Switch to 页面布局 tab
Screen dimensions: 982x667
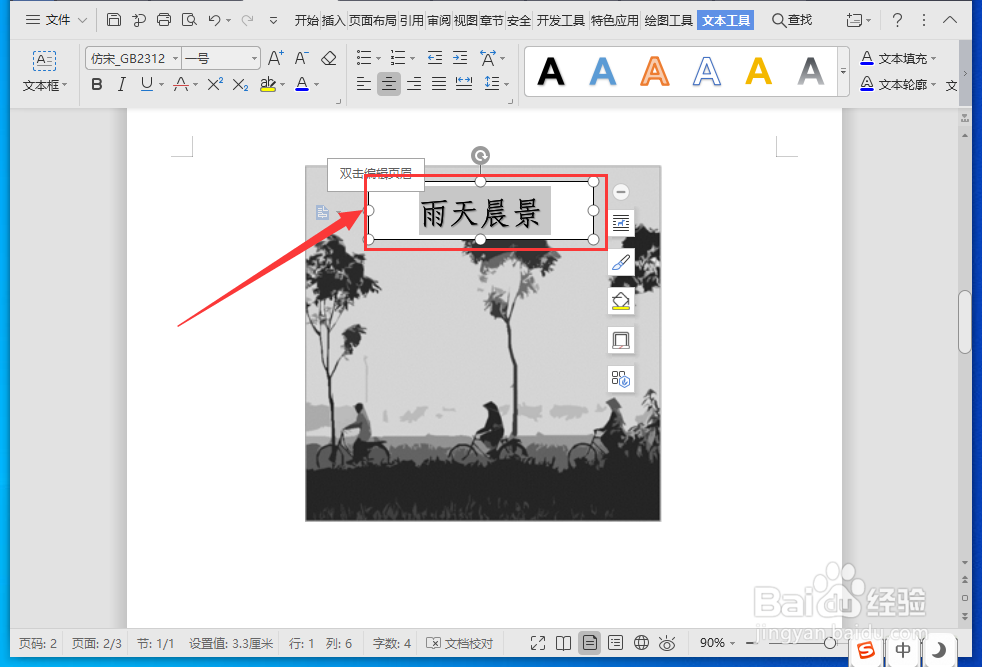[x=372, y=21]
